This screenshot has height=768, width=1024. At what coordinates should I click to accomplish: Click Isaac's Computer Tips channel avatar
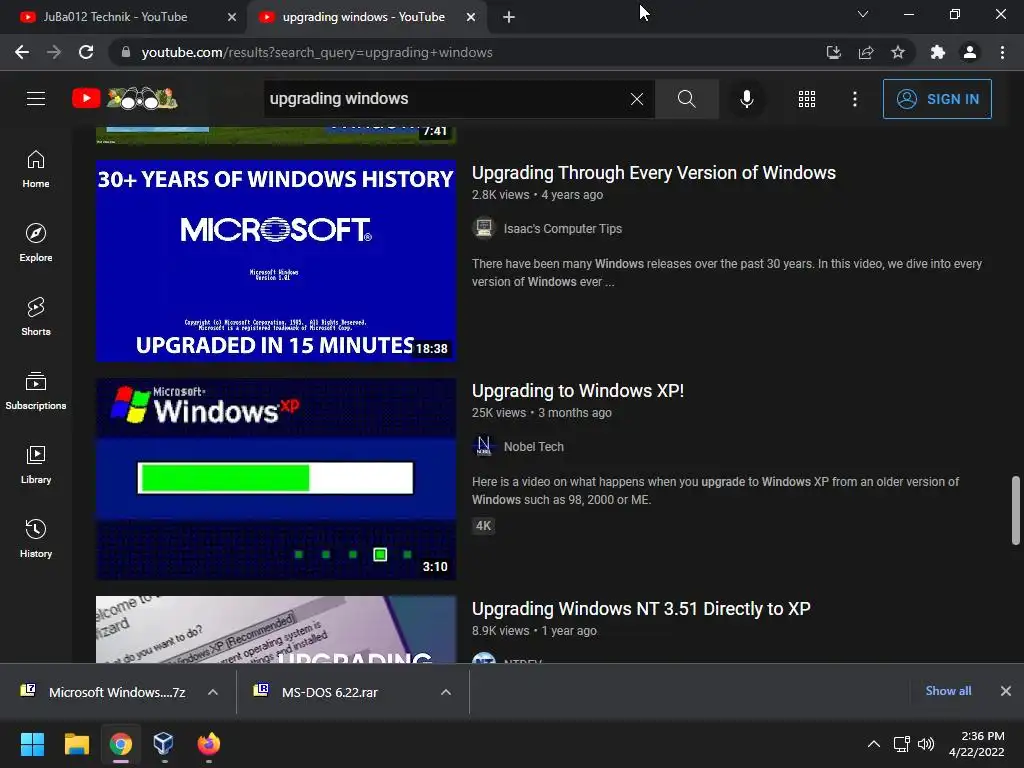click(x=484, y=229)
